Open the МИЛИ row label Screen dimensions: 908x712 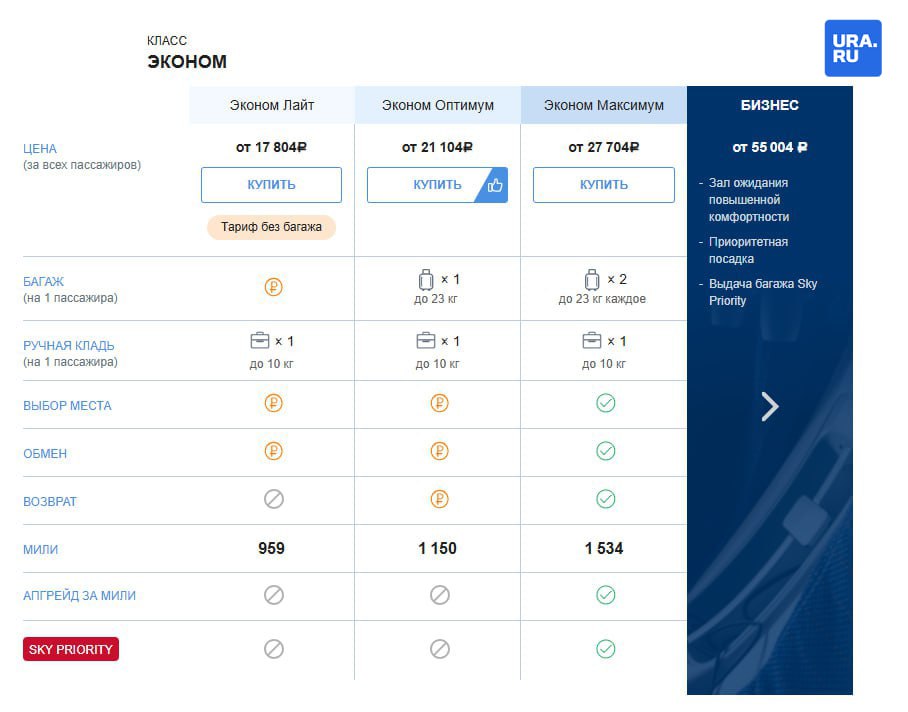41,550
